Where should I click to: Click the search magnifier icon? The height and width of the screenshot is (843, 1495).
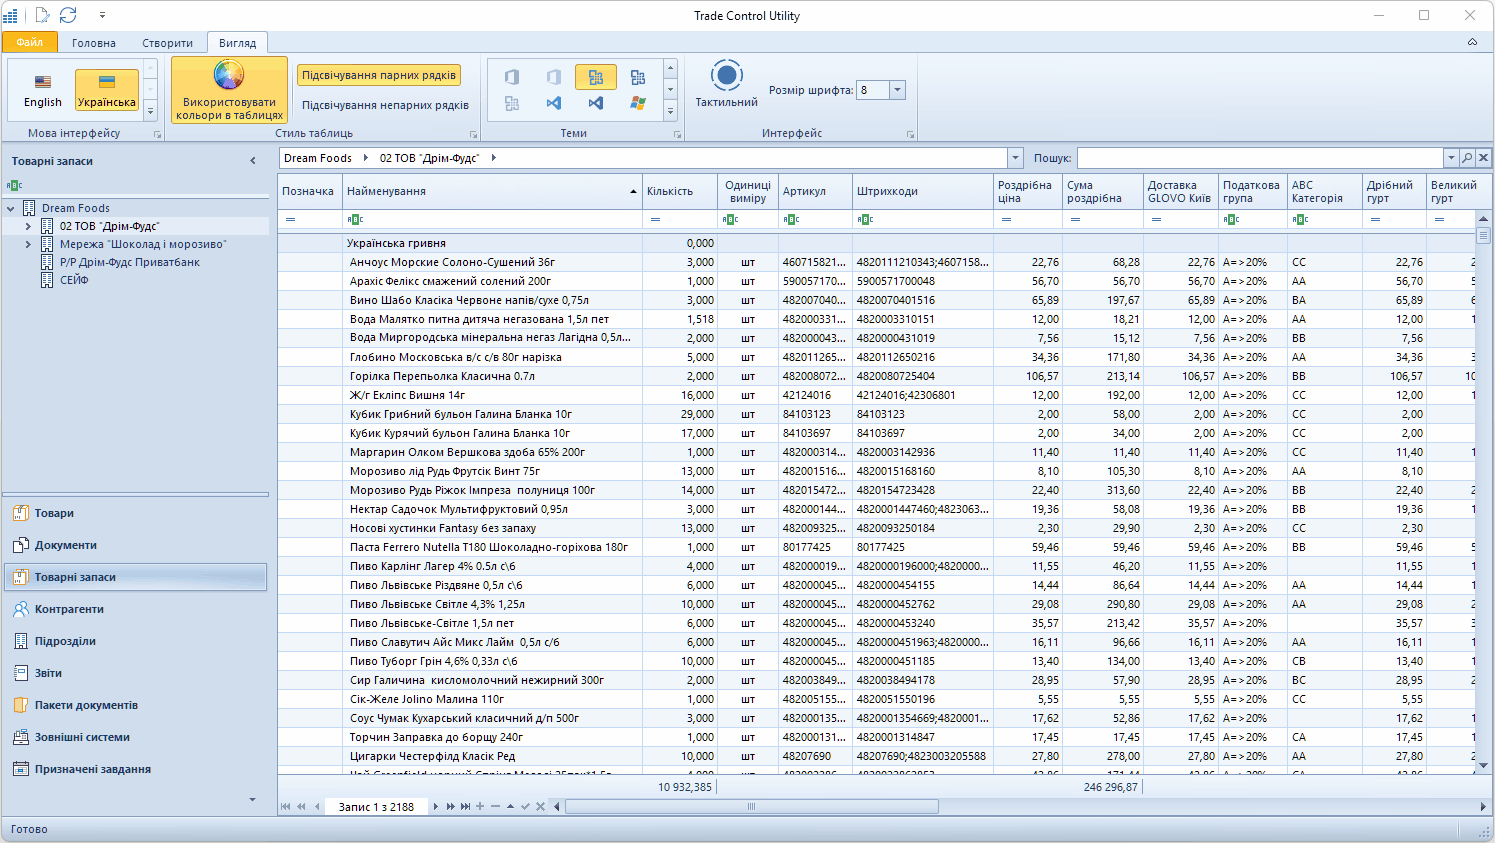(1467, 158)
